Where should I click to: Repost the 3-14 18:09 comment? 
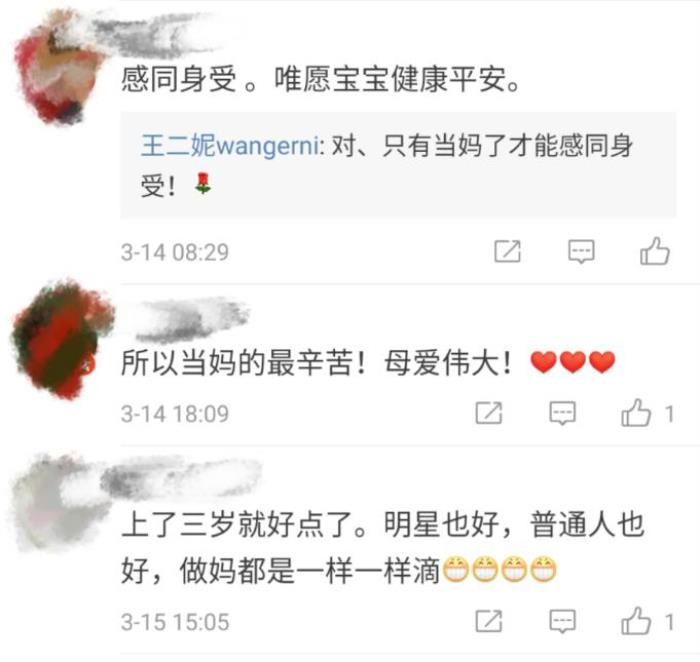489,413
